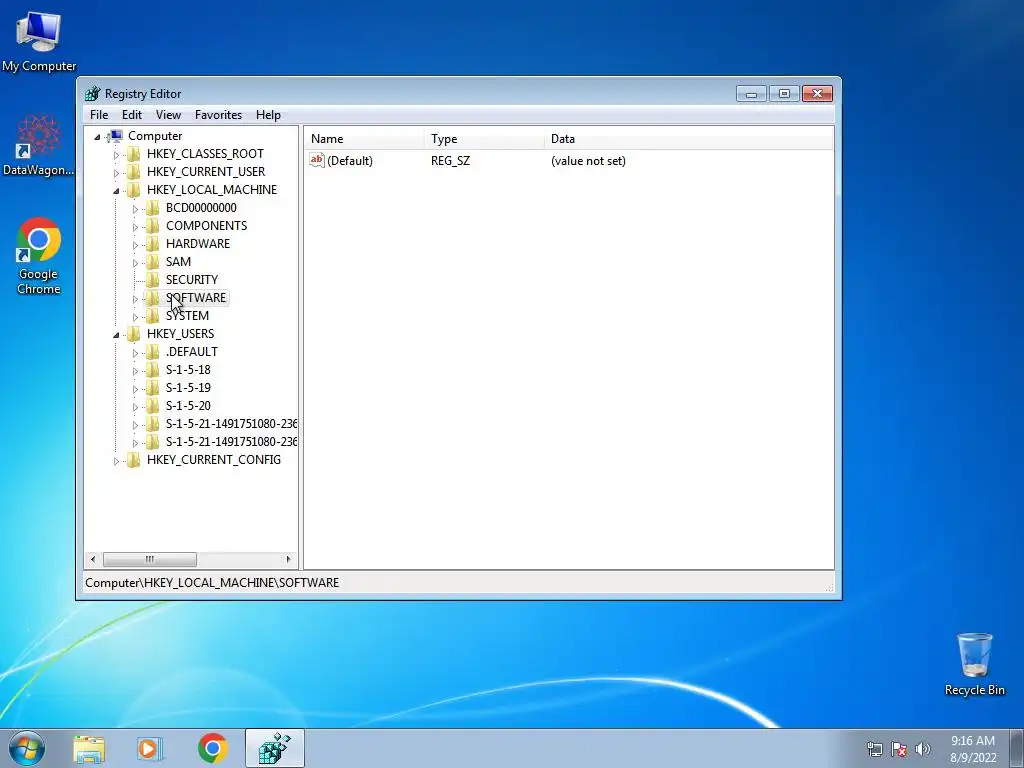
Task: Open the Windows Start menu
Action: [27, 748]
